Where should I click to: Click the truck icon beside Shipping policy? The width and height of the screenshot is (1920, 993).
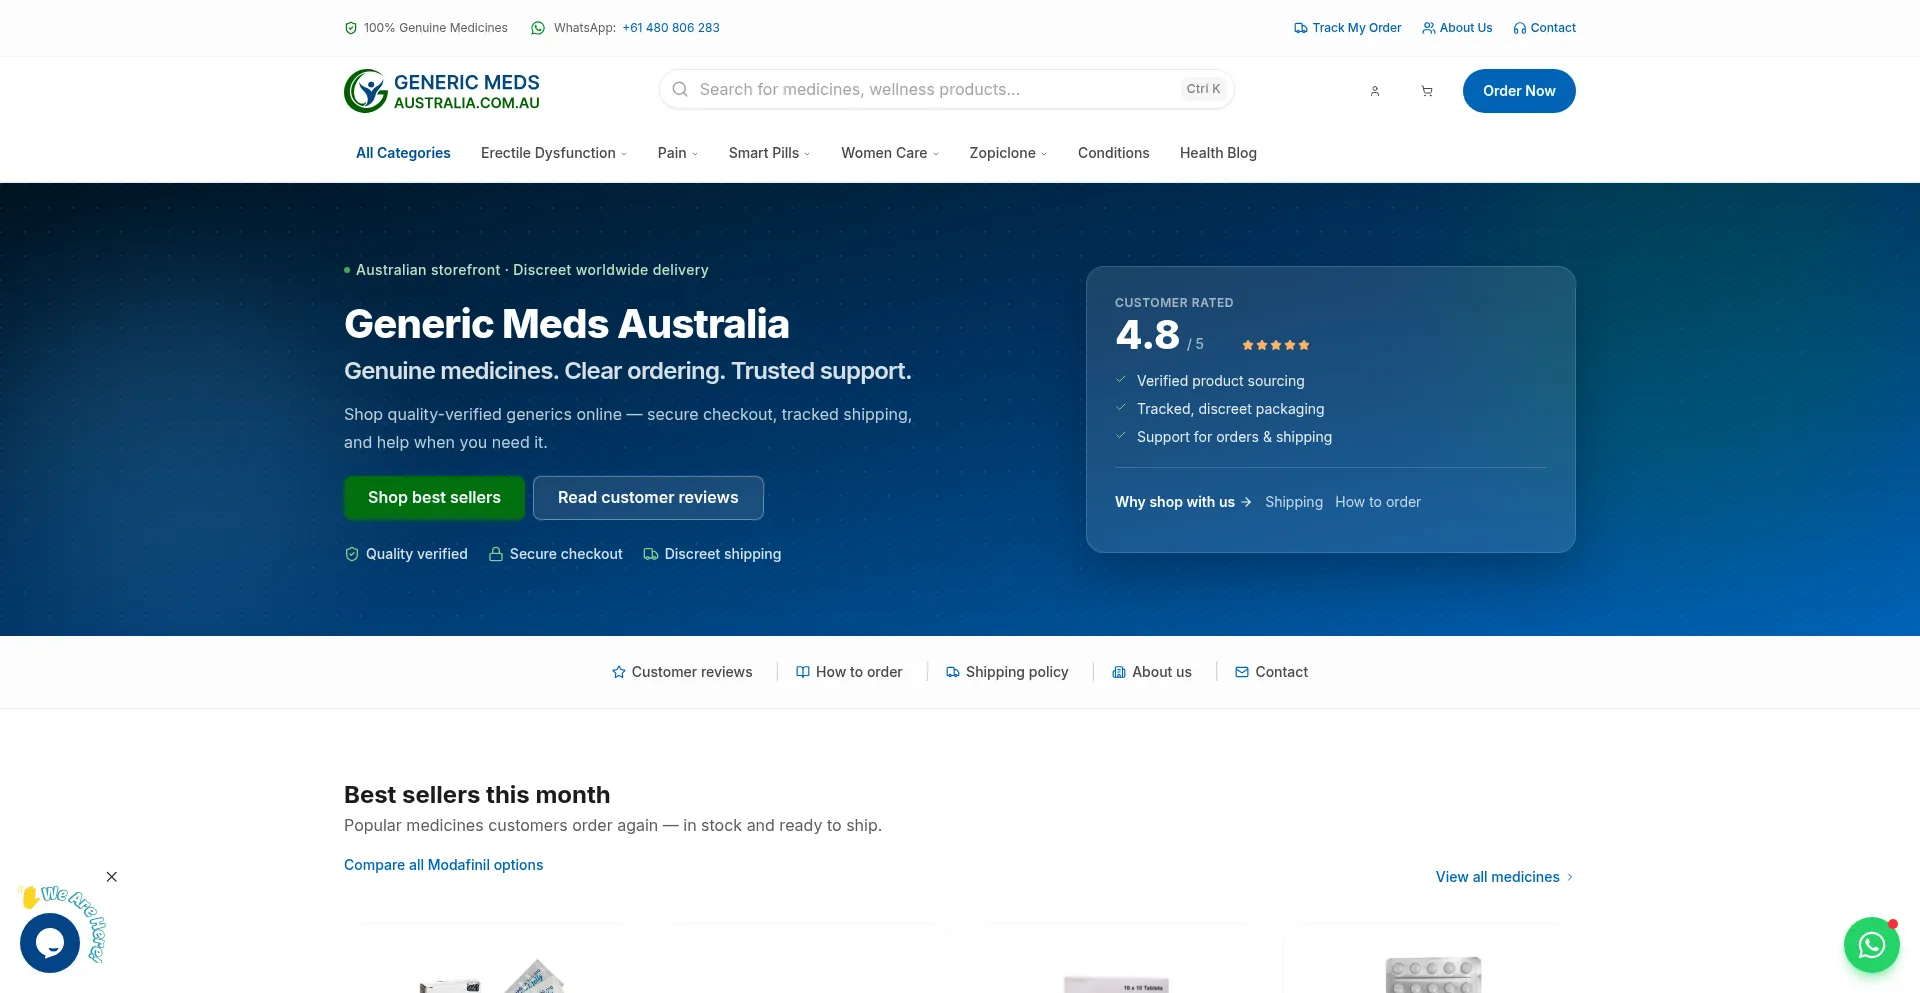(953, 672)
